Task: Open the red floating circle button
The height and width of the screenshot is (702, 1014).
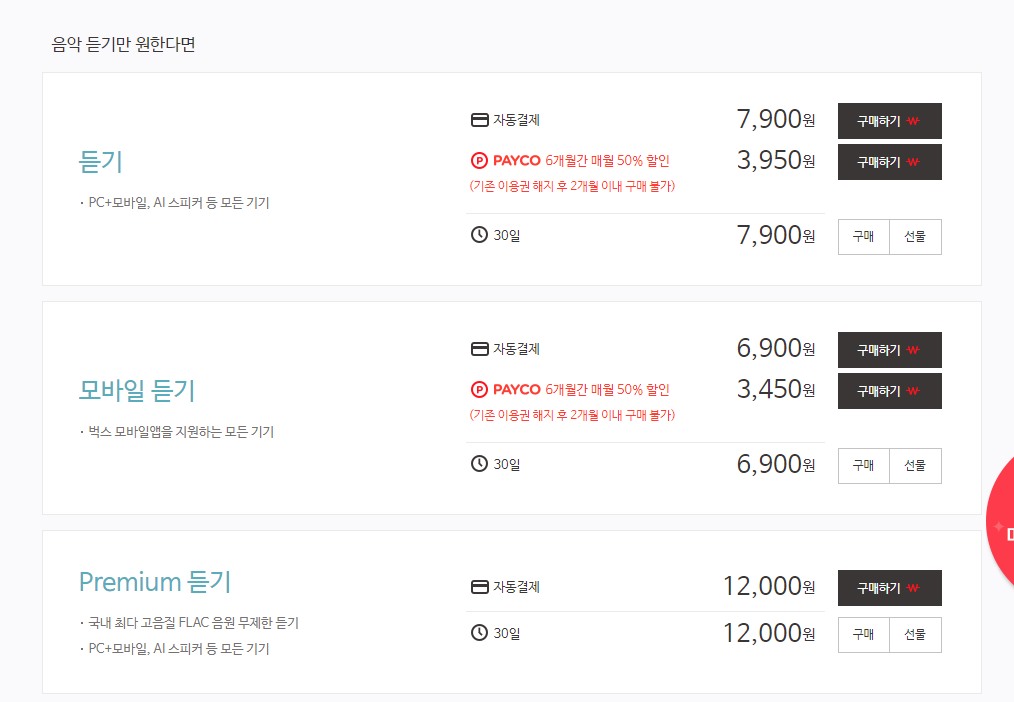Action: (1000, 526)
